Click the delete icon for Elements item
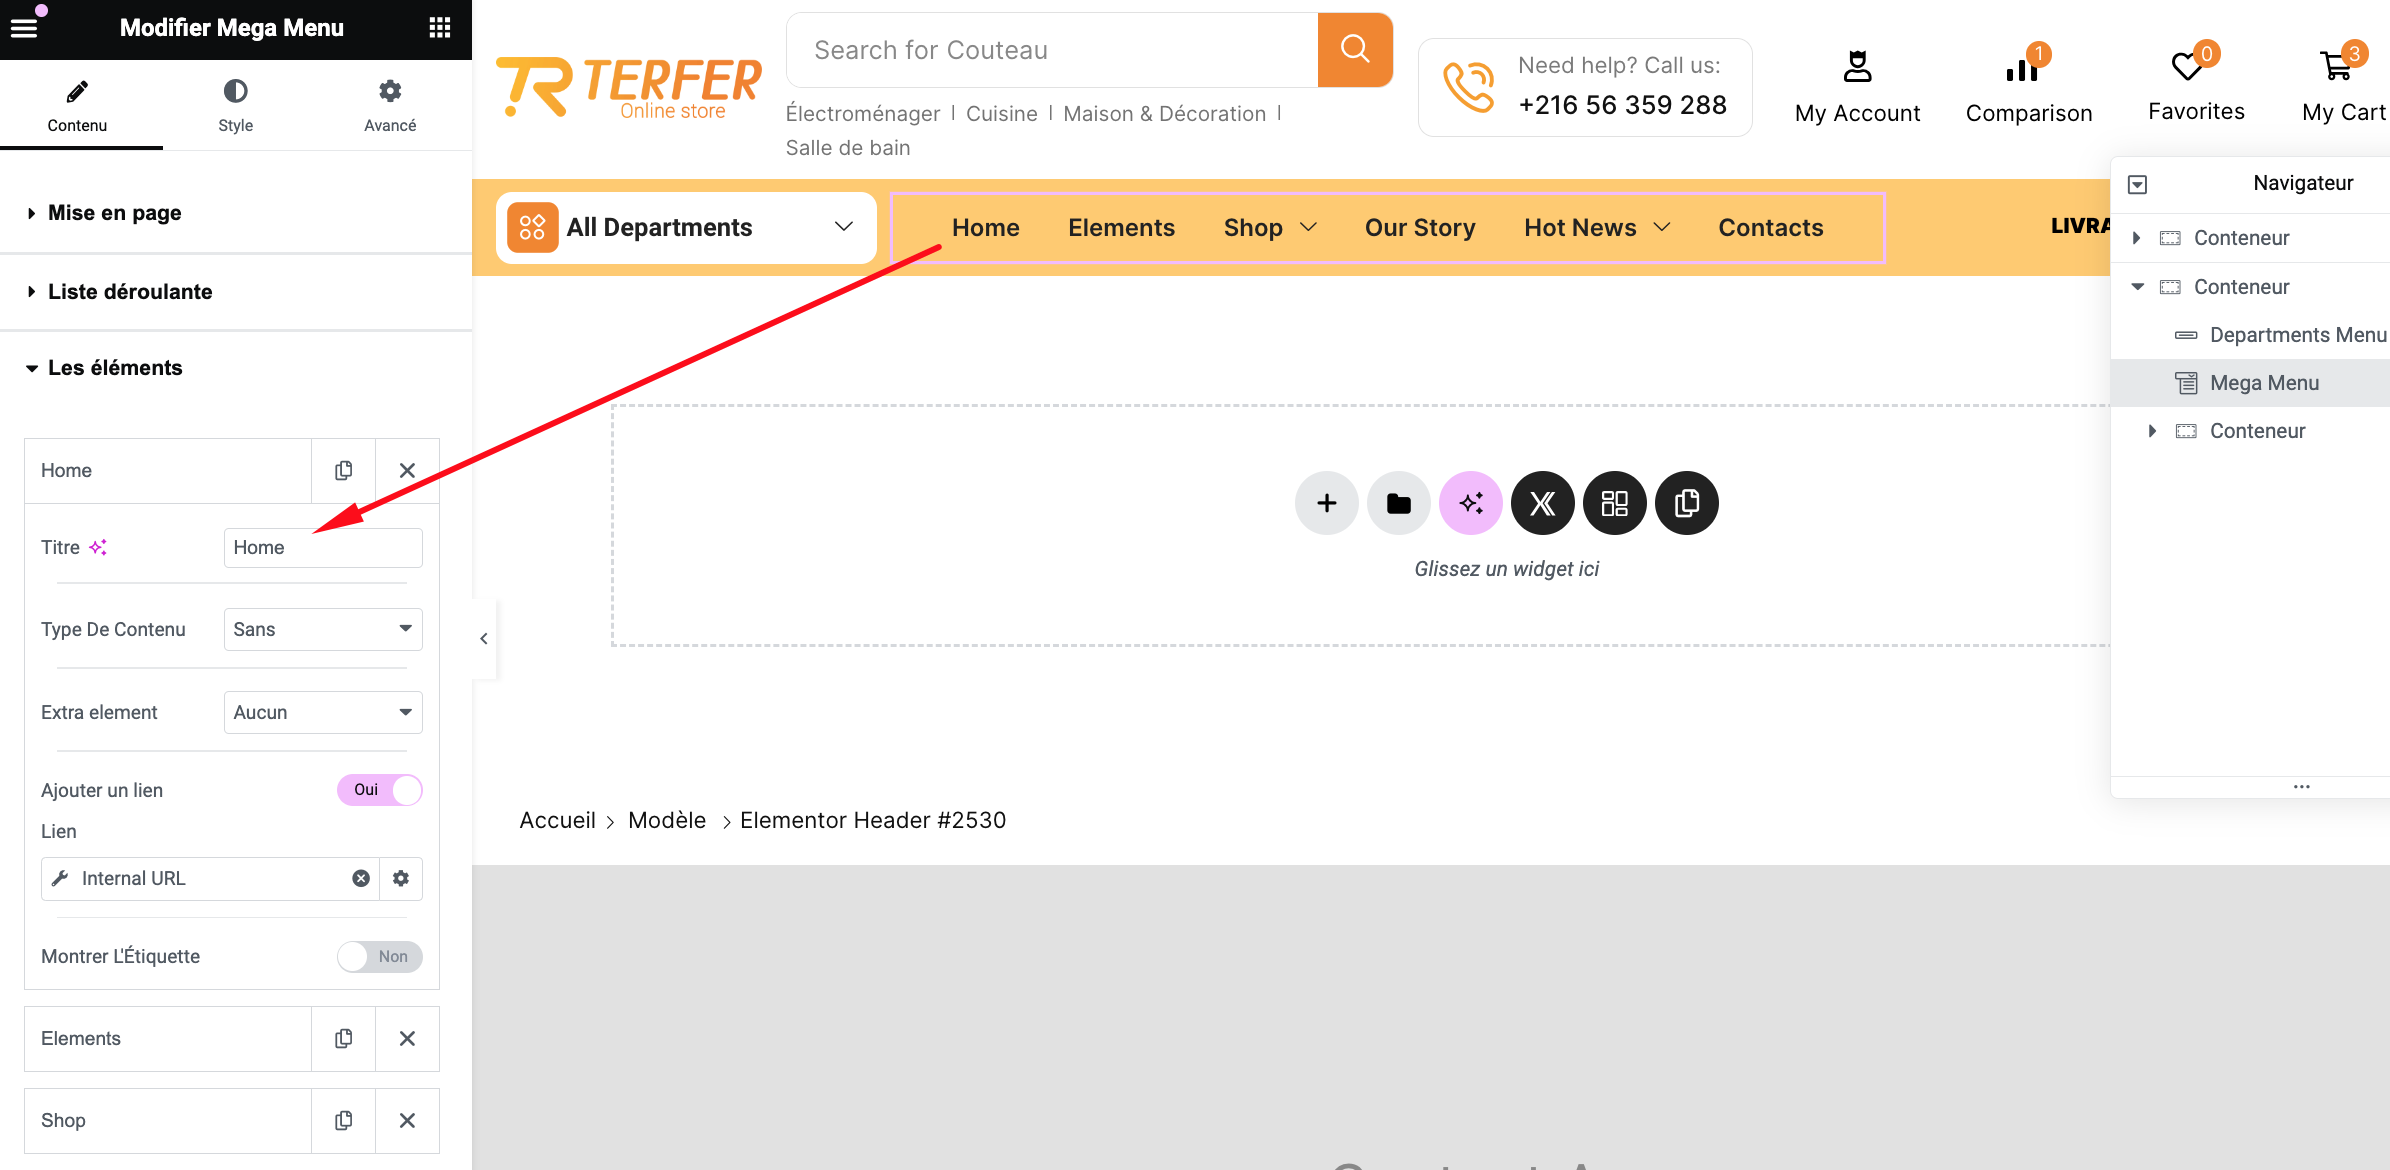The height and width of the screenshot is (1170, 2390). 405,1037
